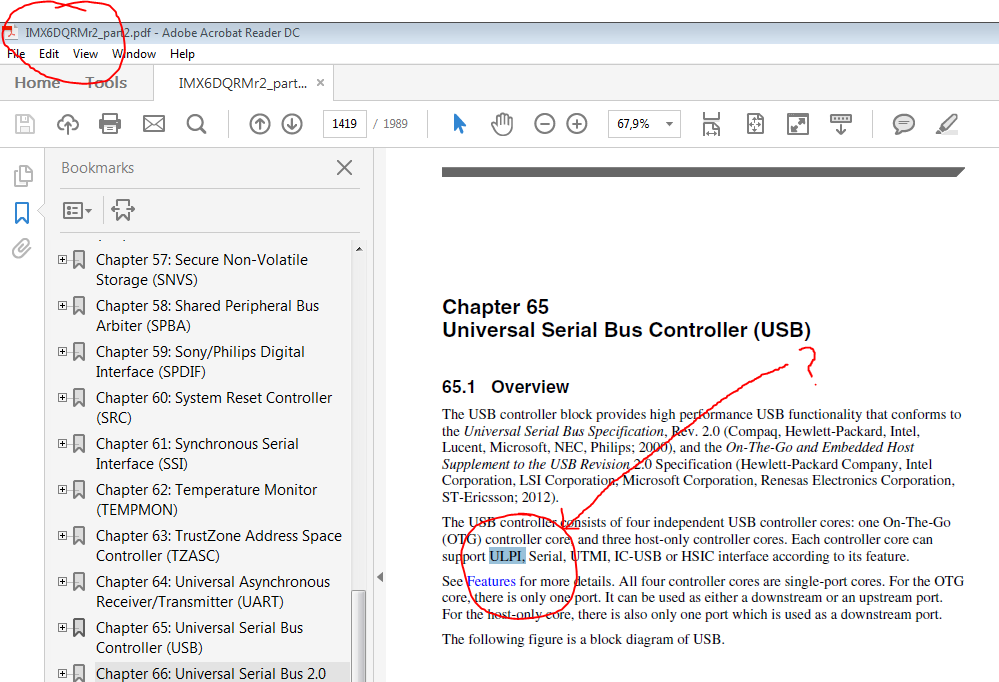This screenshot has height=682, width=999.
Task: Open Chapter 62 Temperature Monitor bookmark
Action: (206, 500)
